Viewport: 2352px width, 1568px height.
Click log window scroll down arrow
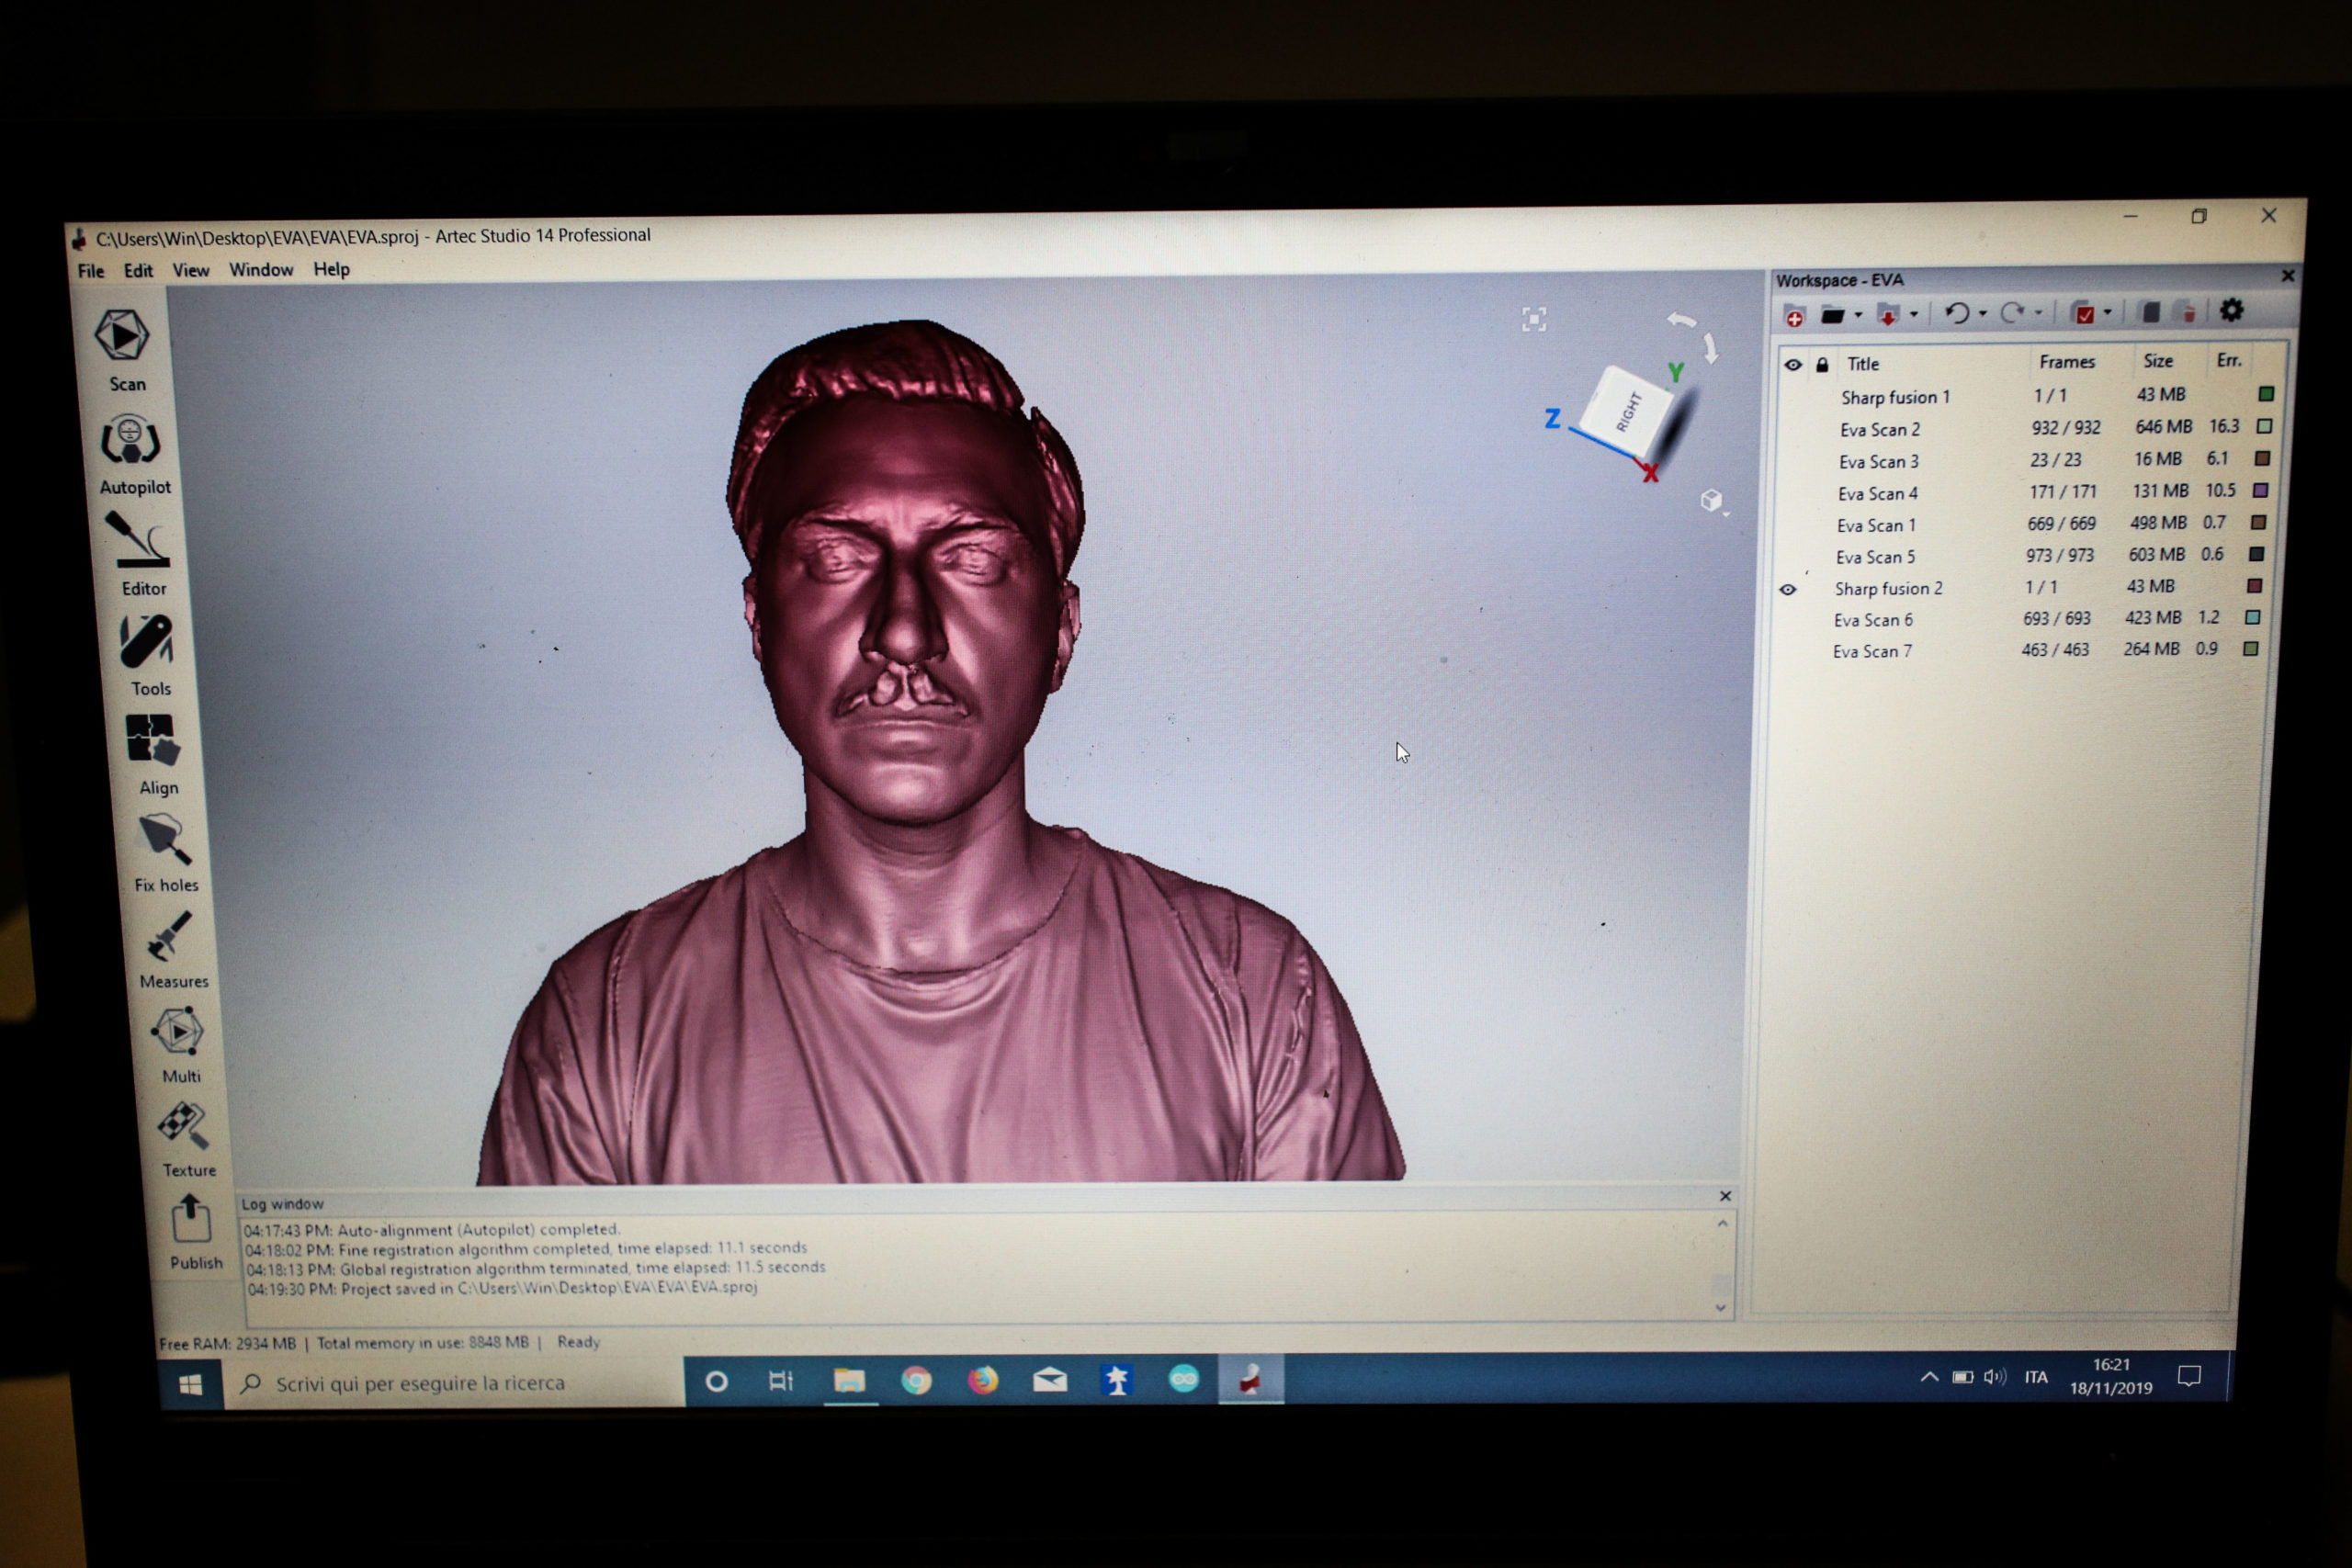(1720, 1308)
